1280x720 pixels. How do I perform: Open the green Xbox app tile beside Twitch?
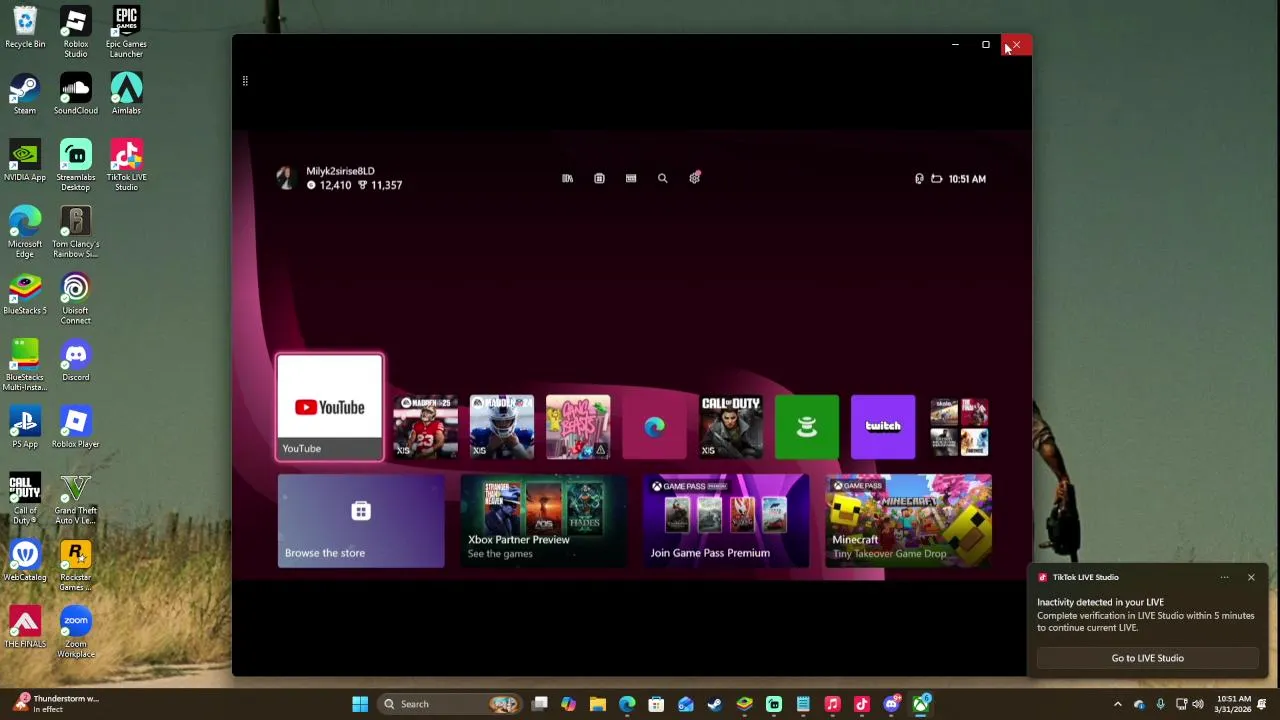[807, 427]
